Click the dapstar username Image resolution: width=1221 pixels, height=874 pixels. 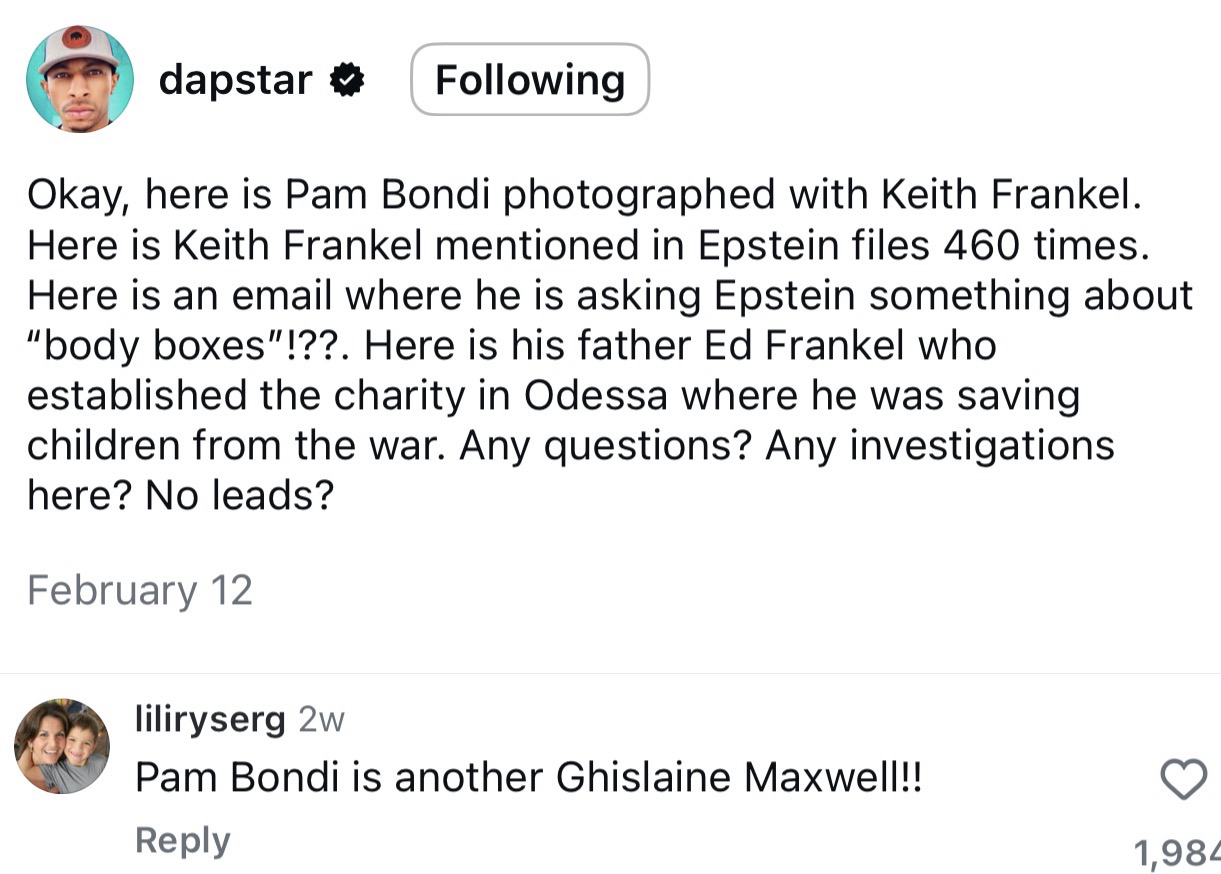(235, 79)
